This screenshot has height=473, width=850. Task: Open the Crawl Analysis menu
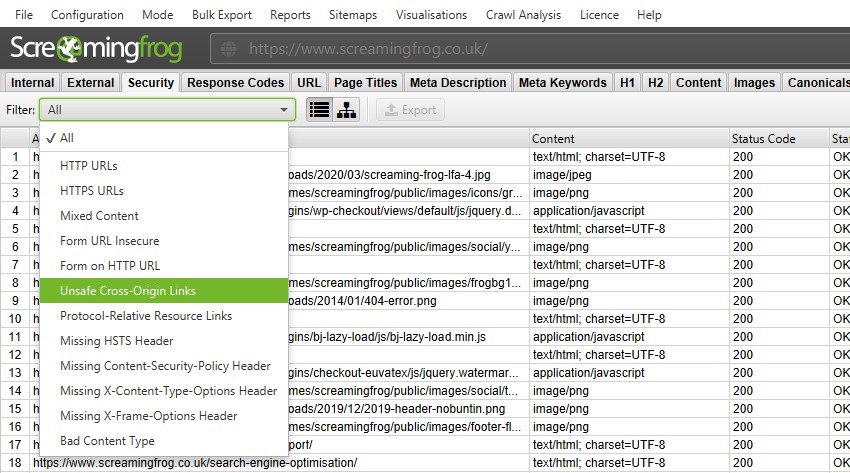524,15
